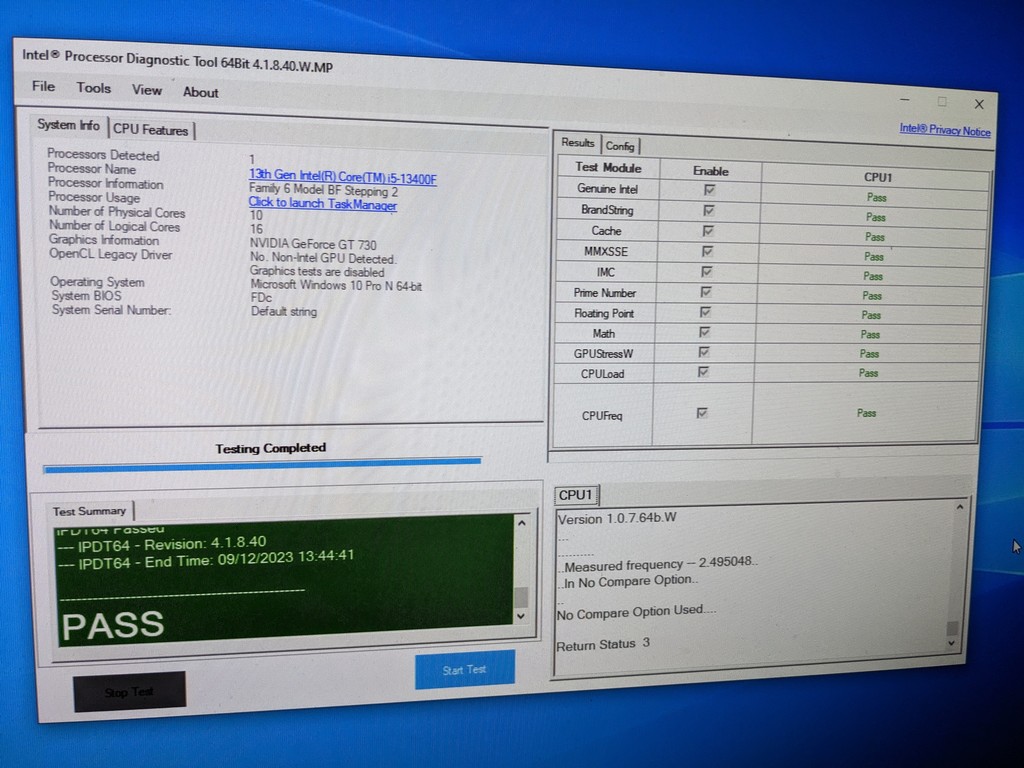Click the Family 6 Model BF Stepping 2 text
The image size is (1024, 768).
323,190
